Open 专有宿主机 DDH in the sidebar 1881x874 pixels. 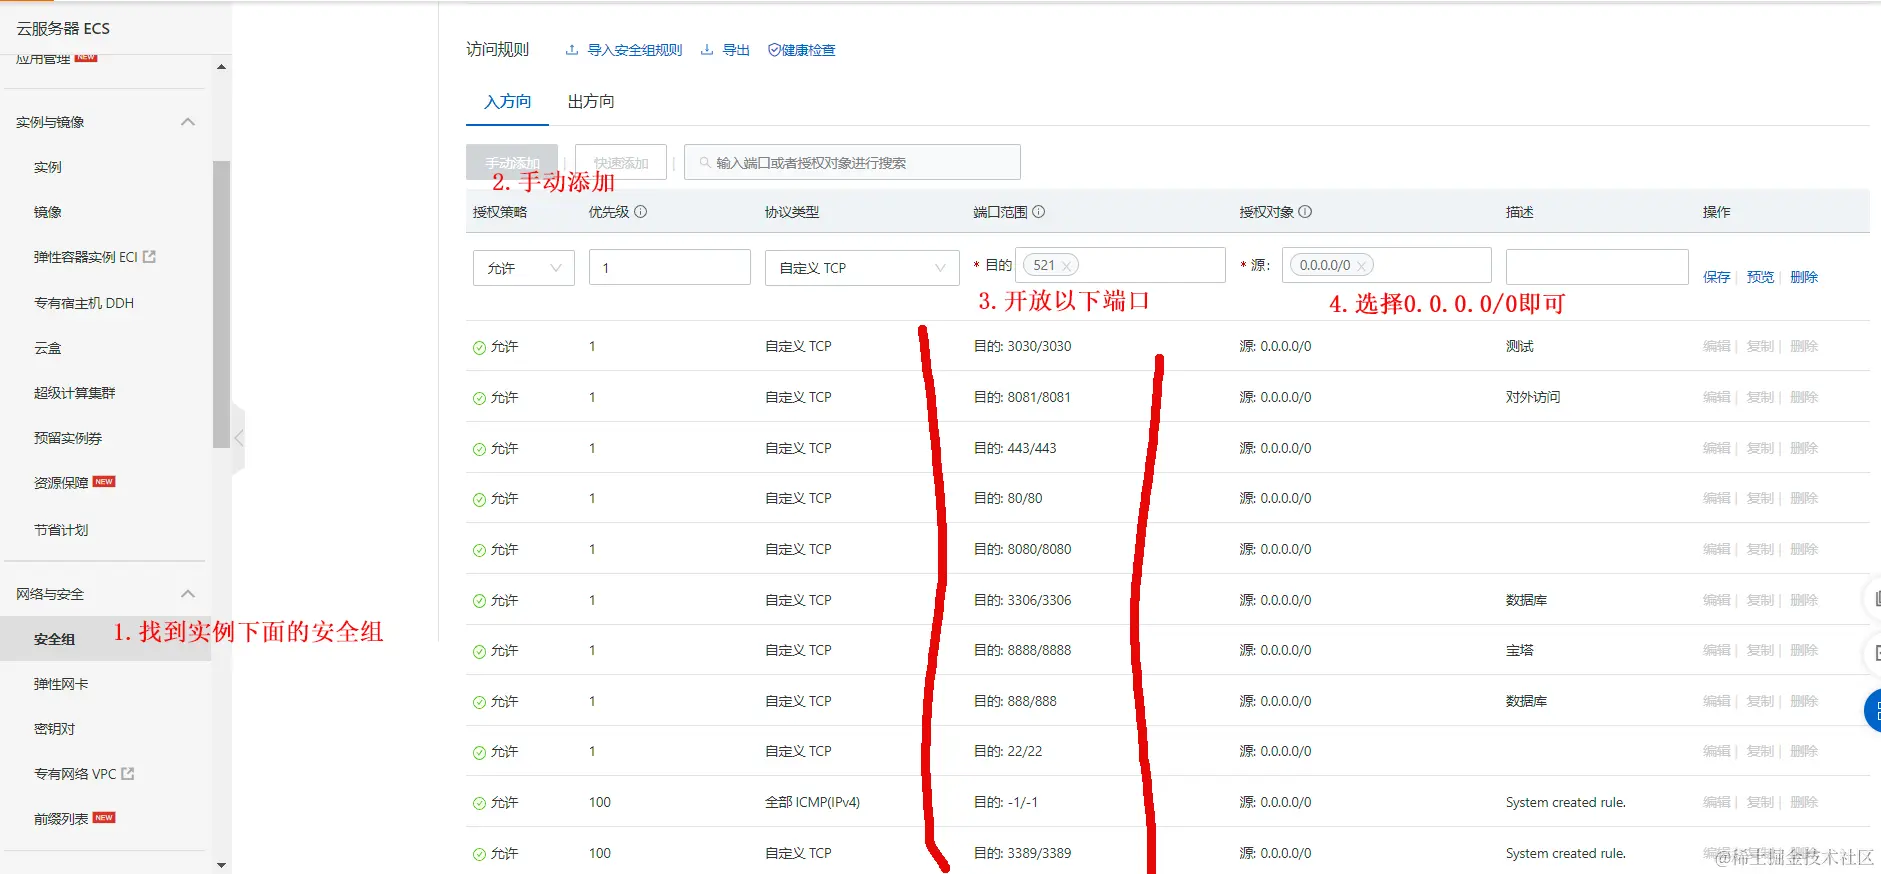click(x=84, y=303)
